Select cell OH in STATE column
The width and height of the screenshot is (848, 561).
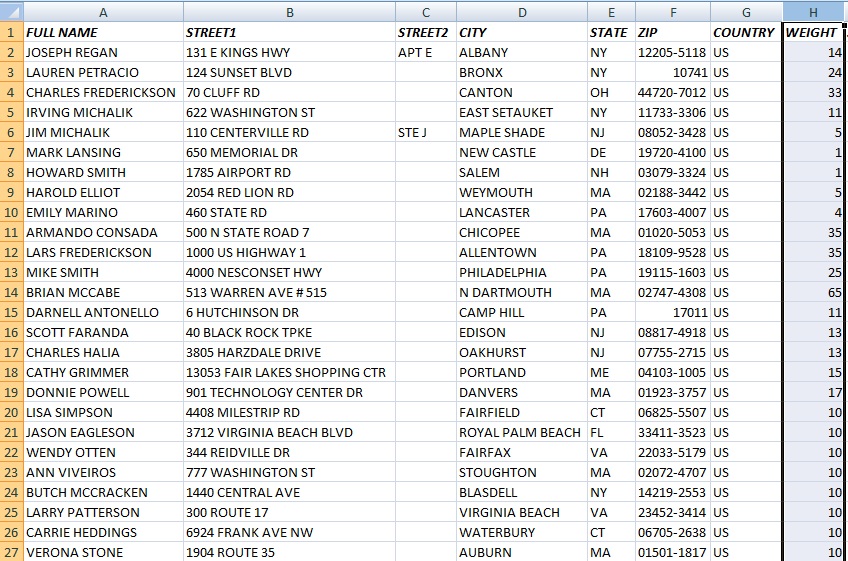(x=611, y=93)
